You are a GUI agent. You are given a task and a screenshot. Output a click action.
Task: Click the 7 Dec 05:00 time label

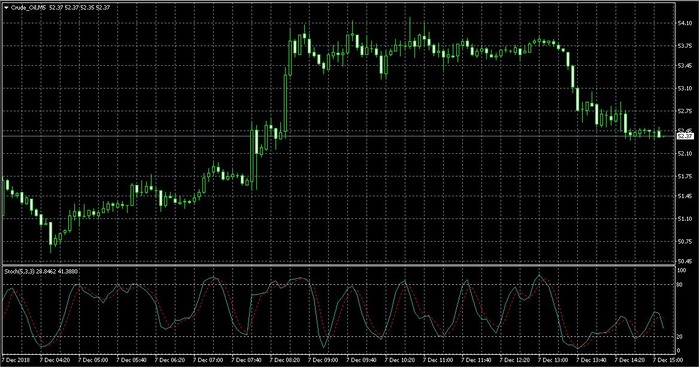(x=93, y=360)
